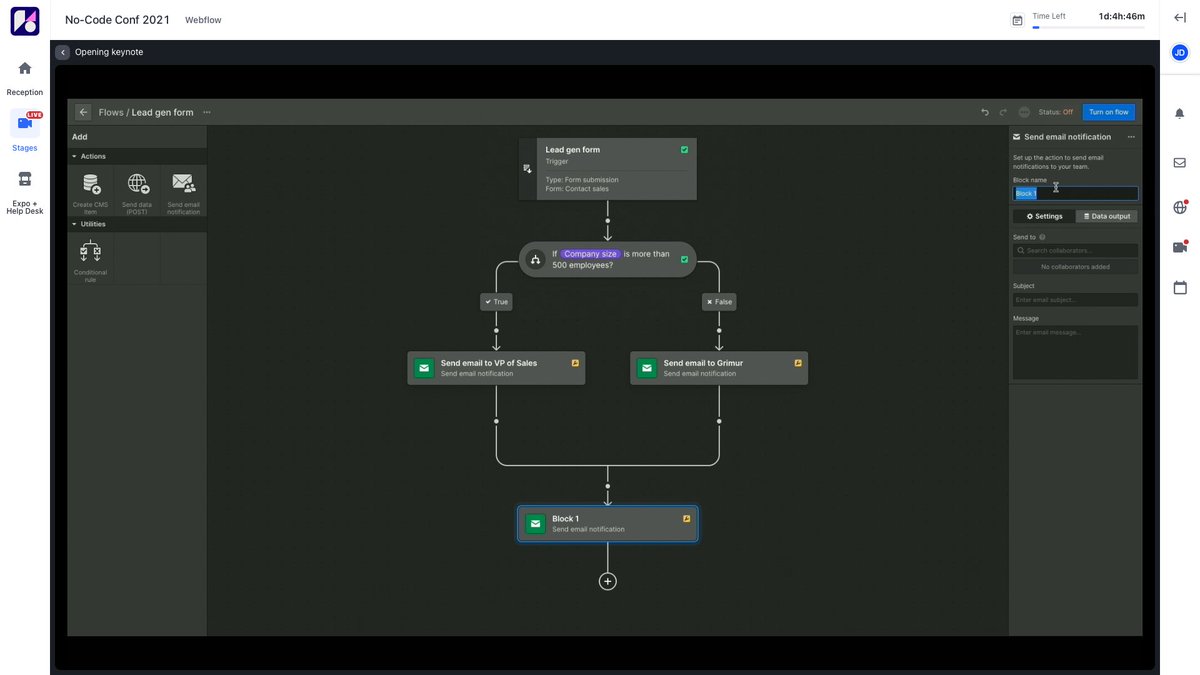
Task: Add a Create CMS item action
Action: [x=91, y=192]
